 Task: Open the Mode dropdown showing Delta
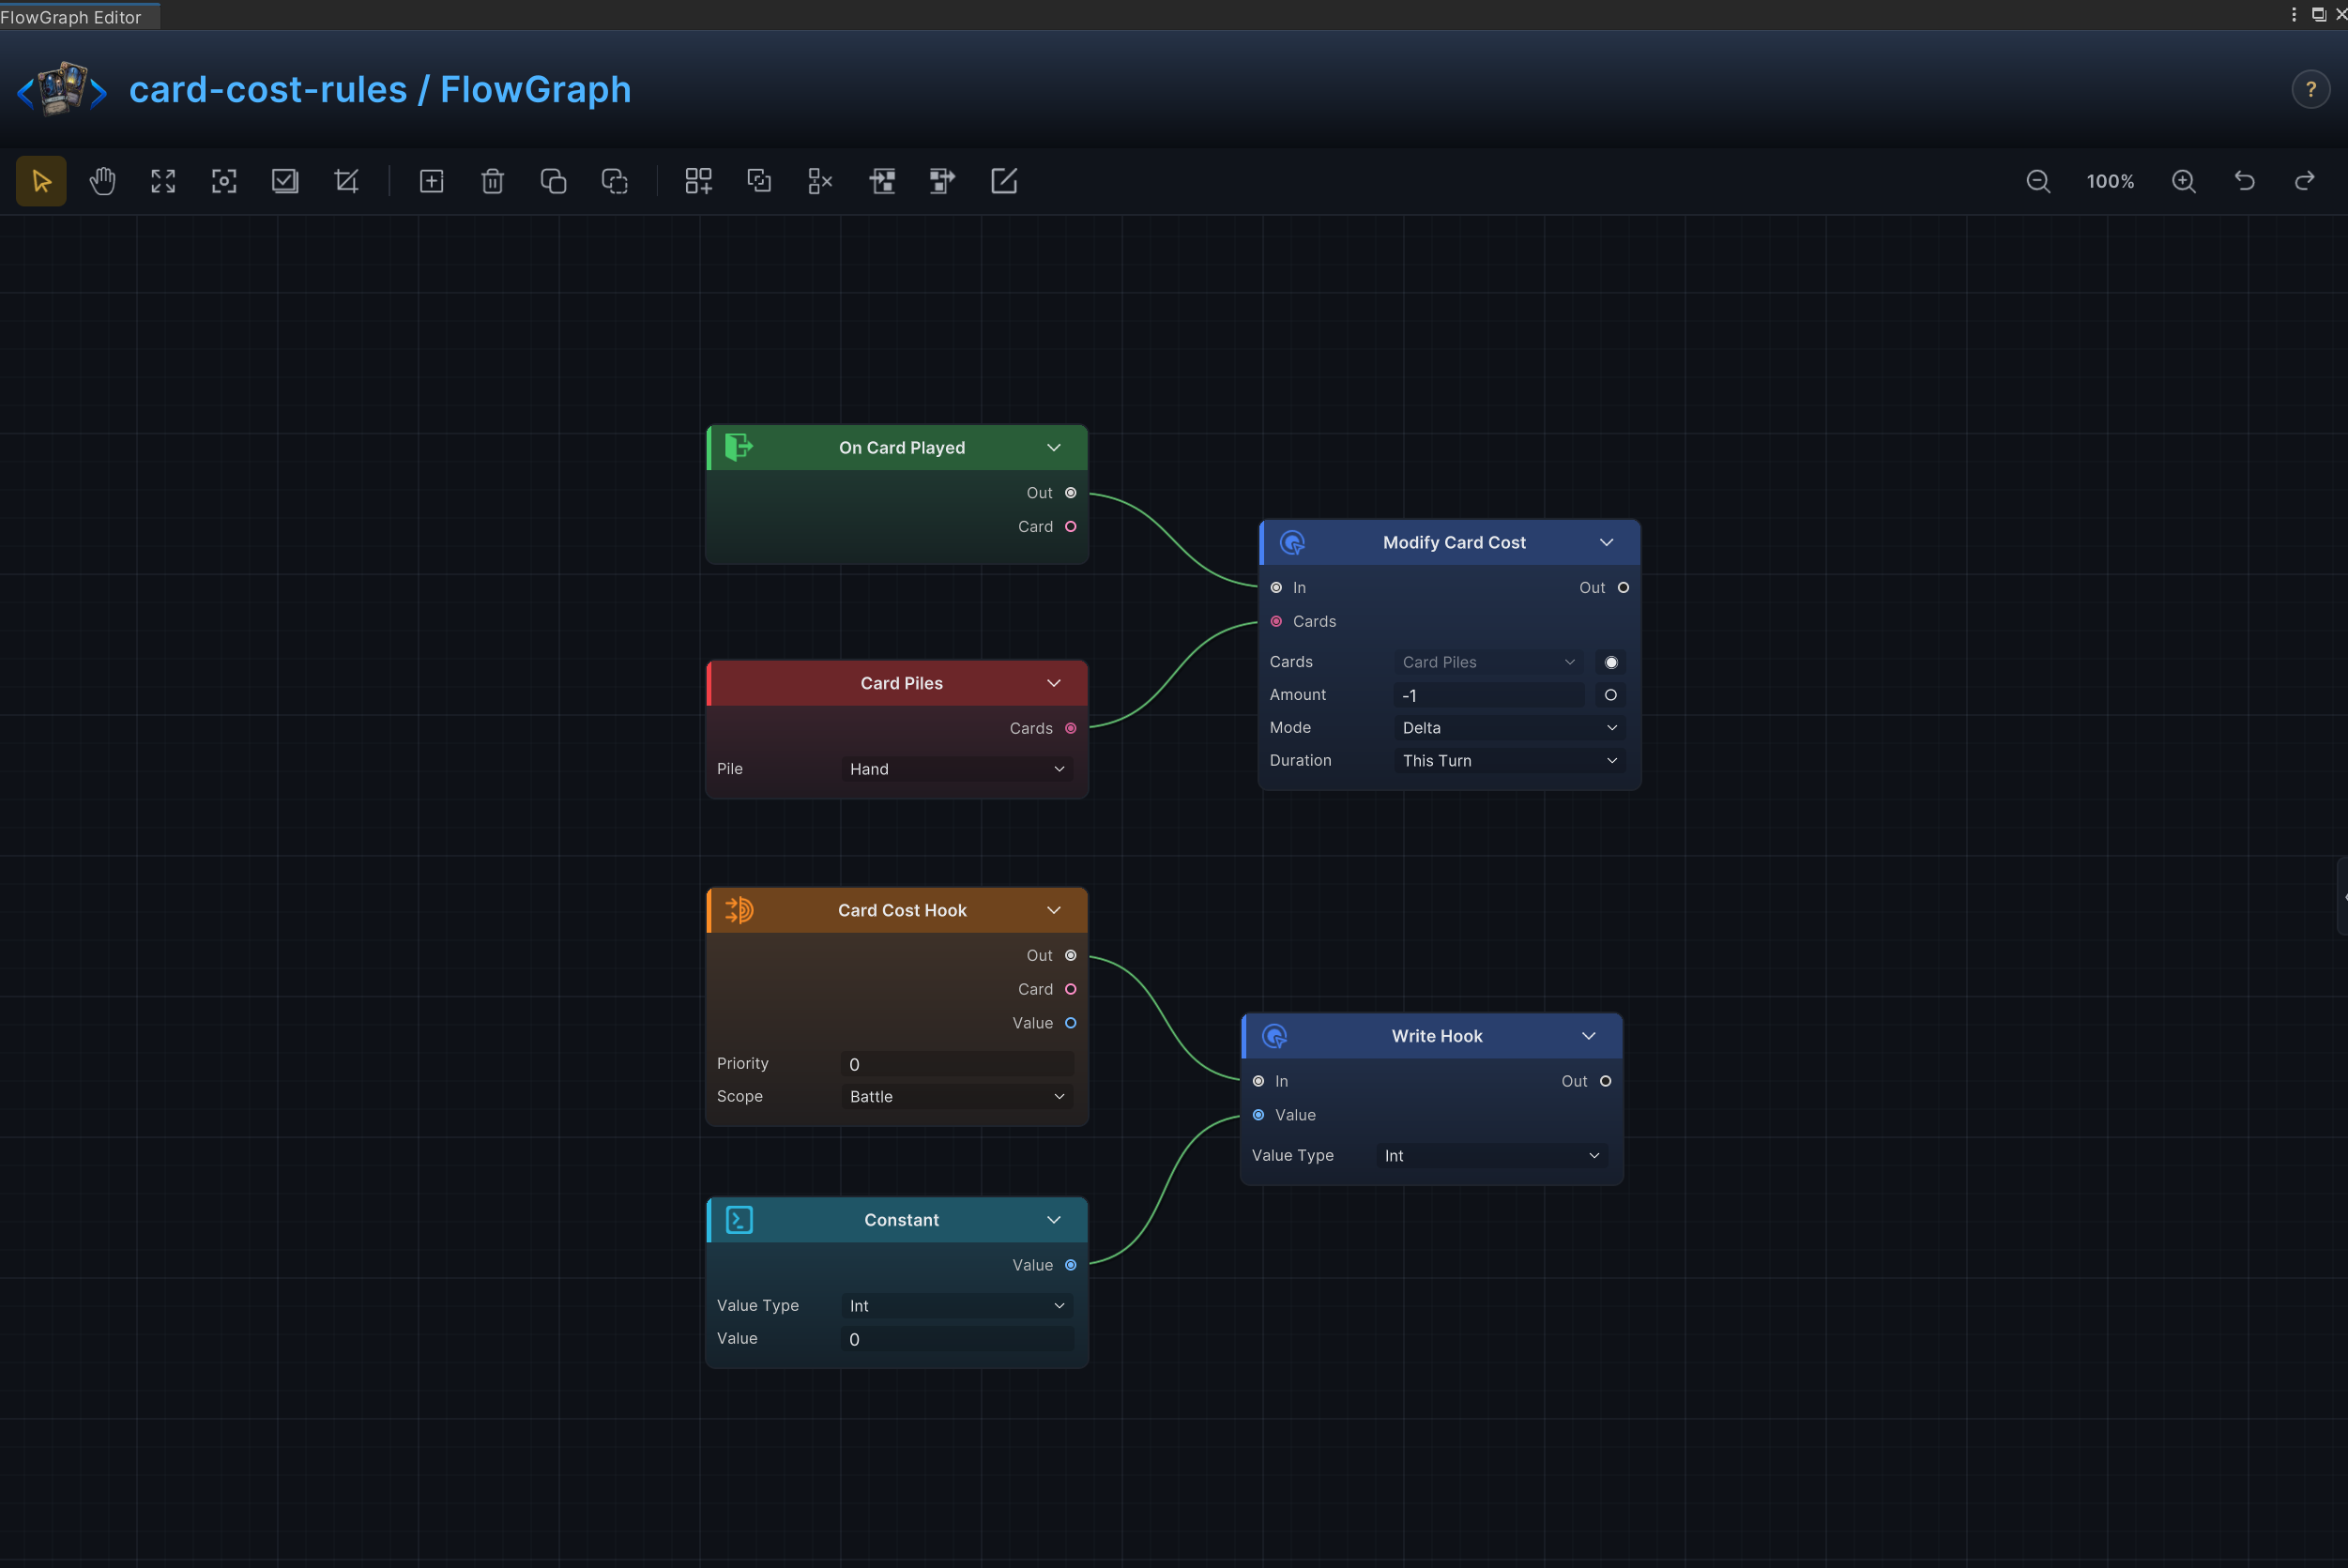(1509, 728)
